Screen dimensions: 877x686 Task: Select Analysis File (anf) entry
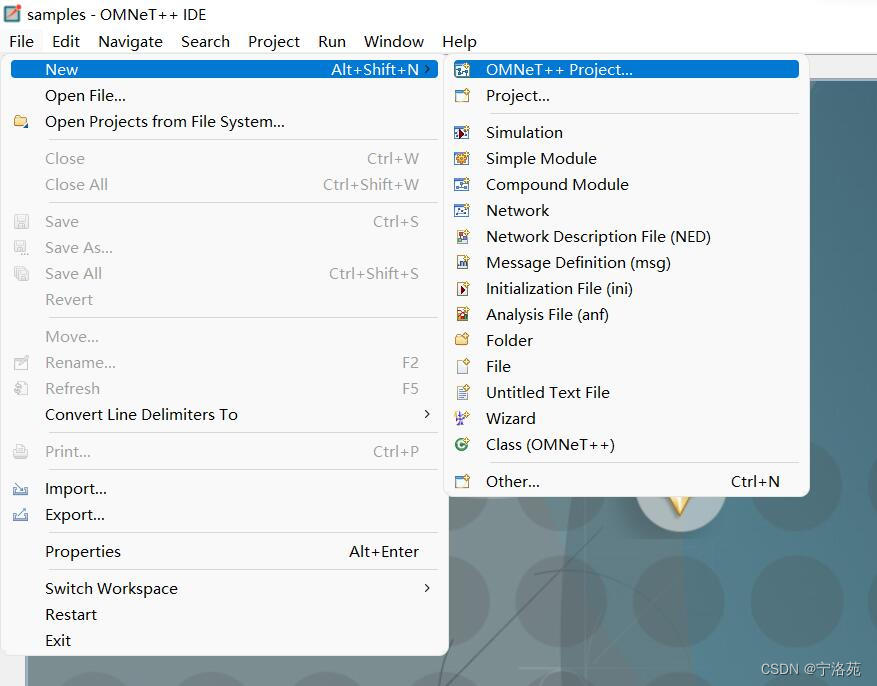tap(626, 315)
